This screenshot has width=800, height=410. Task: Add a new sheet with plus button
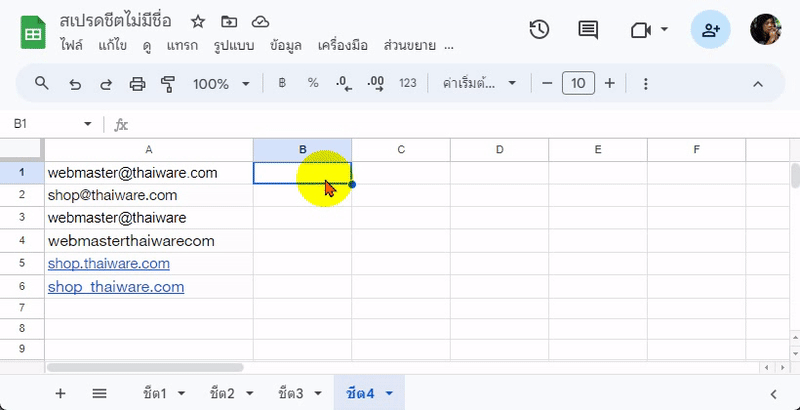coord(60,393)
